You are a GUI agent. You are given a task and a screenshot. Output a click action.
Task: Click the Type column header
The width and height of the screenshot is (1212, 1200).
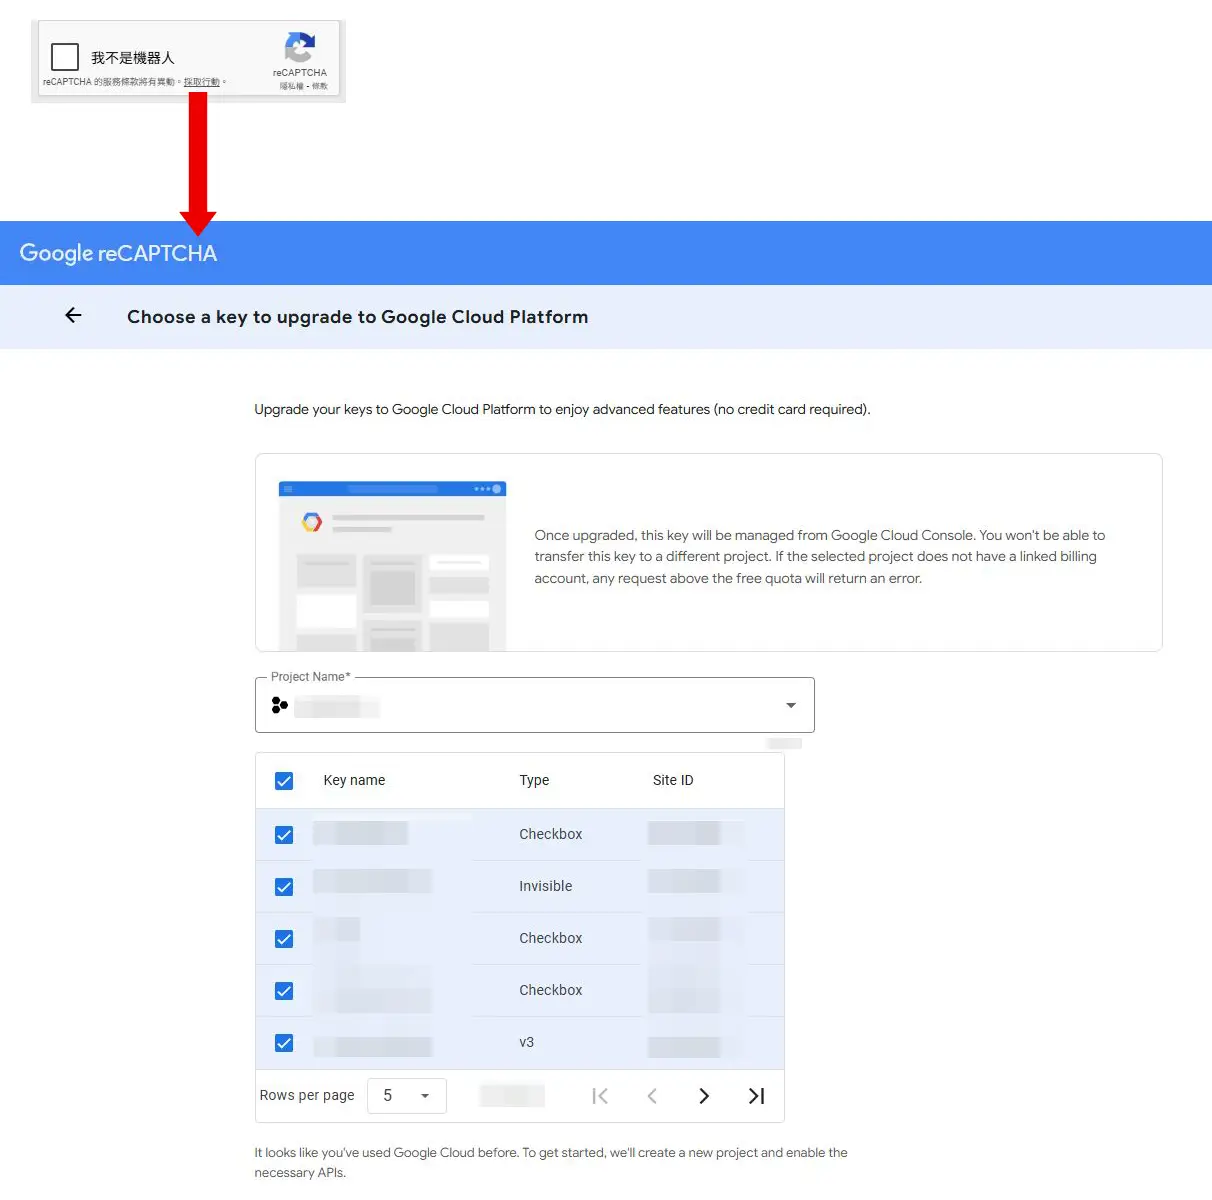[x=534, y=781]
